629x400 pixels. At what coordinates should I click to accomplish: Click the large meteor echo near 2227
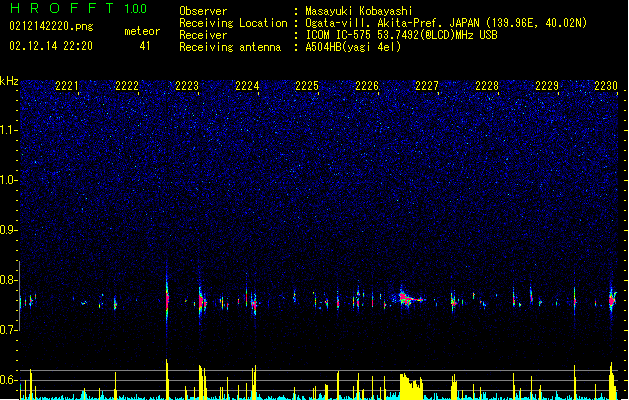[409, 298]
